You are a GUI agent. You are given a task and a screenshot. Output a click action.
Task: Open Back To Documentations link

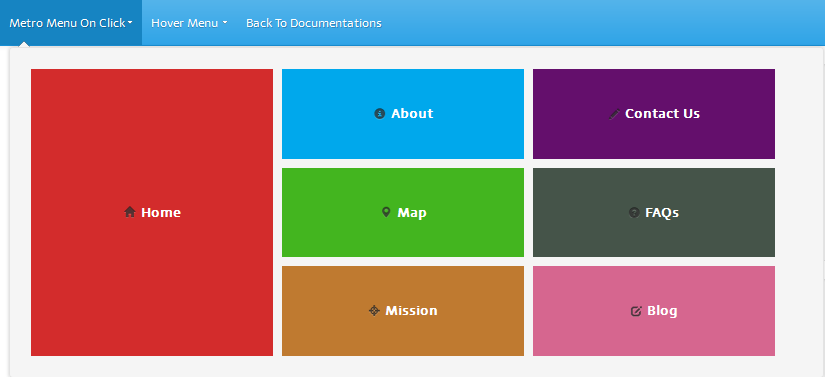(x=314, y=23)
